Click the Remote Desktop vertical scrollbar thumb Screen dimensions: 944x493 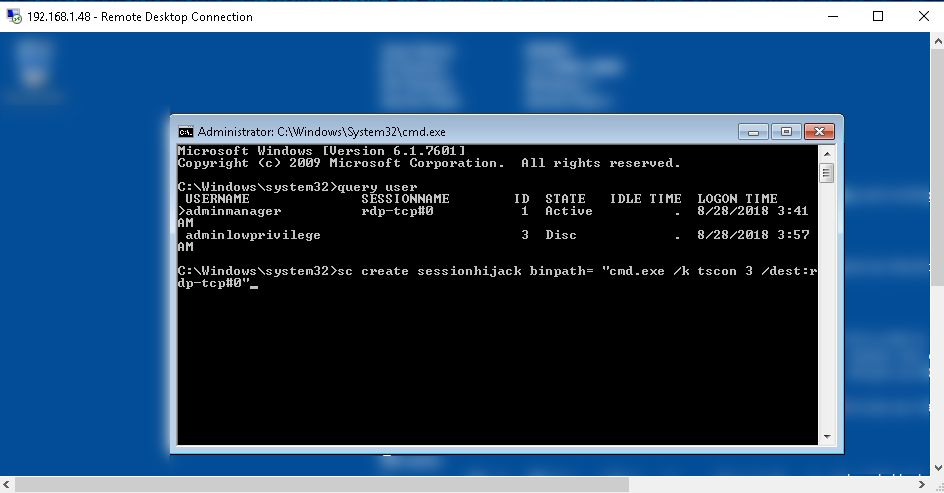pos(937,169)
